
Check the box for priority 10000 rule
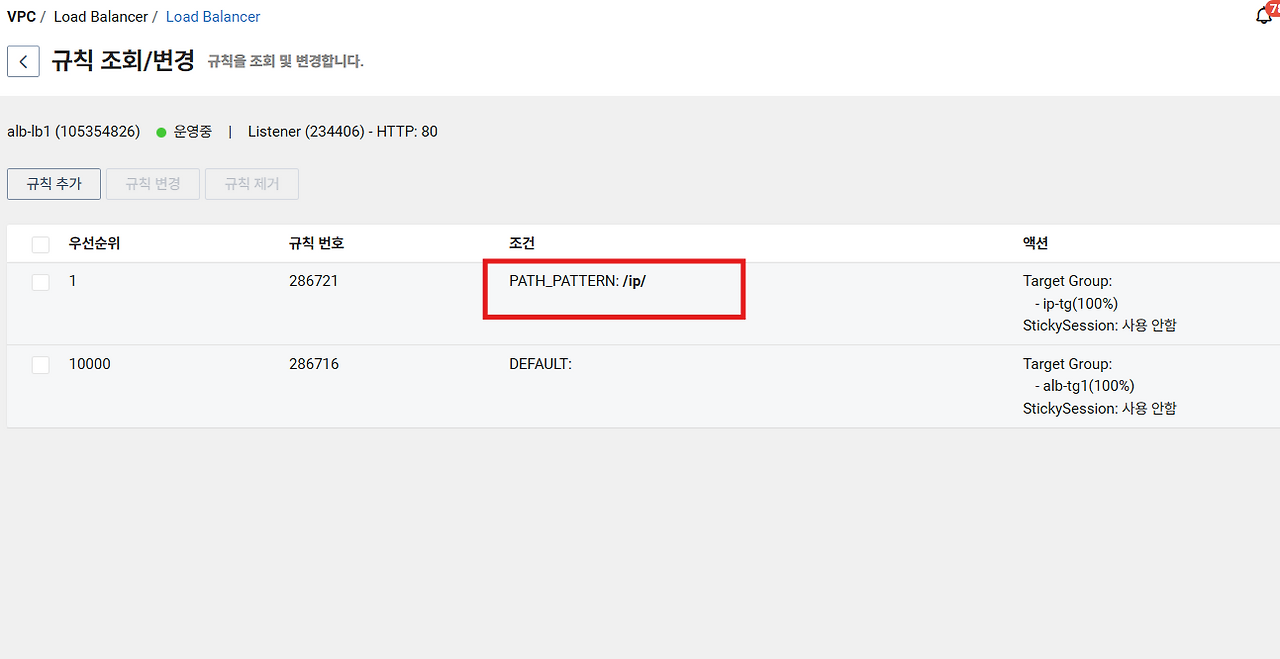(x=40, y=365)
